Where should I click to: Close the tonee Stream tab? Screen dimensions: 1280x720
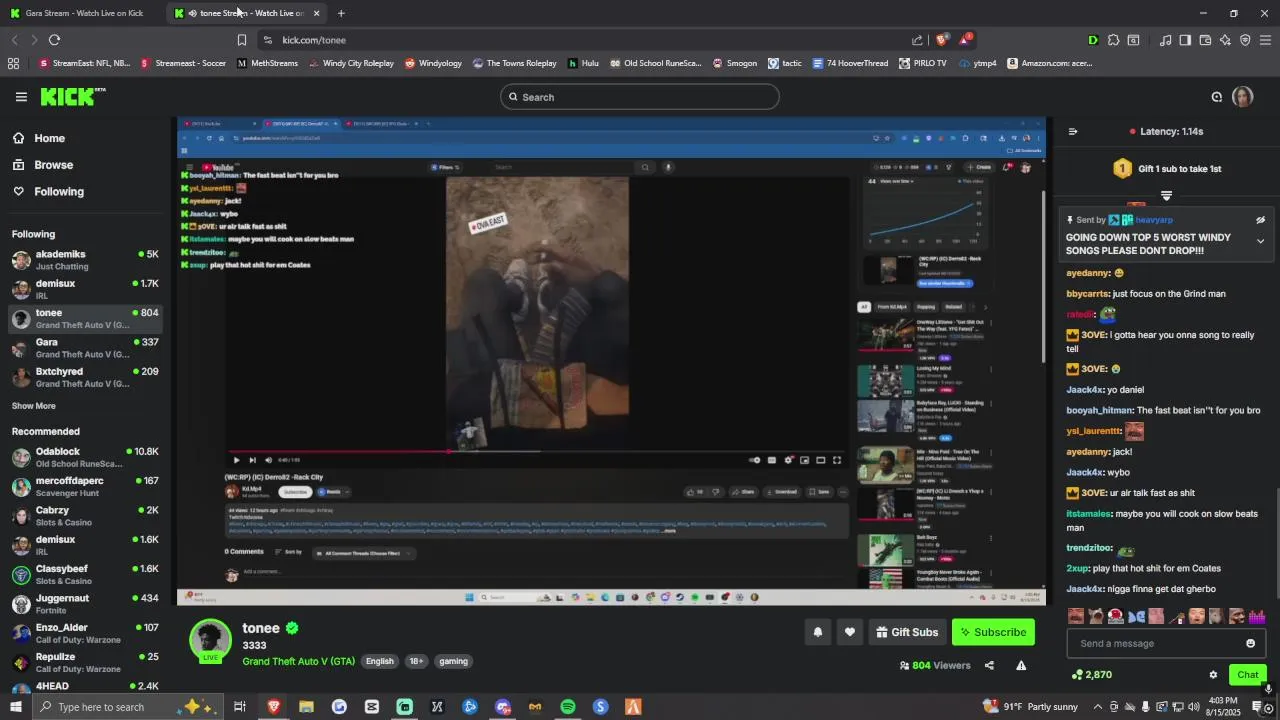(316, 13)
